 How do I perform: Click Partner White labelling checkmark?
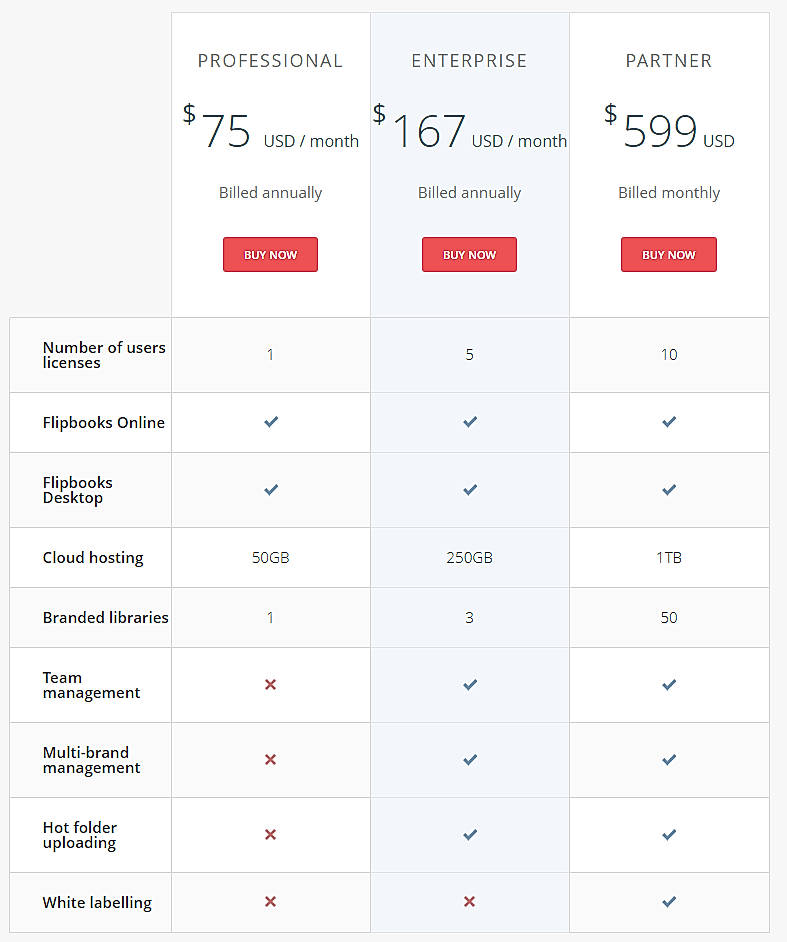[x=669, y=902]
